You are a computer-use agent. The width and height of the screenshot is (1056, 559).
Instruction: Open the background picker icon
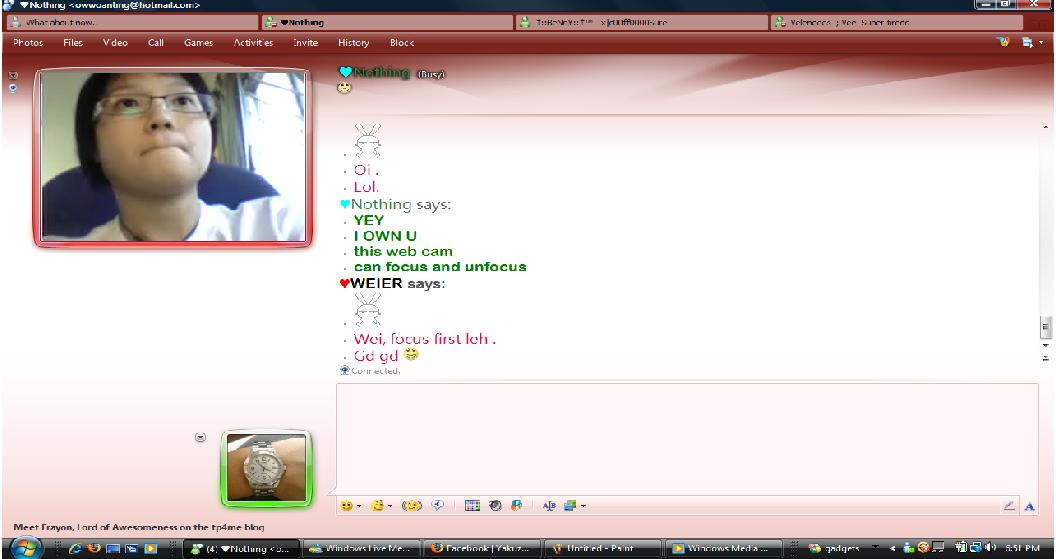(570, 506)
